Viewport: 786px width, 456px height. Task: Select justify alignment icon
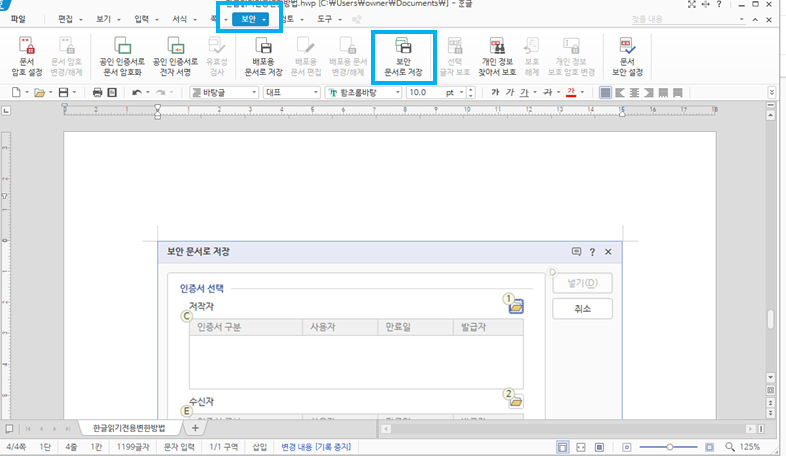point(606,93)
